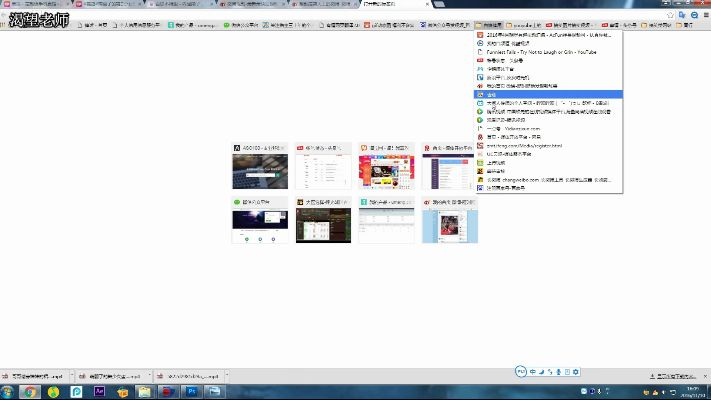711x400 pixels.
Task: Close the currently active browser tab
Action: [427, 4]
